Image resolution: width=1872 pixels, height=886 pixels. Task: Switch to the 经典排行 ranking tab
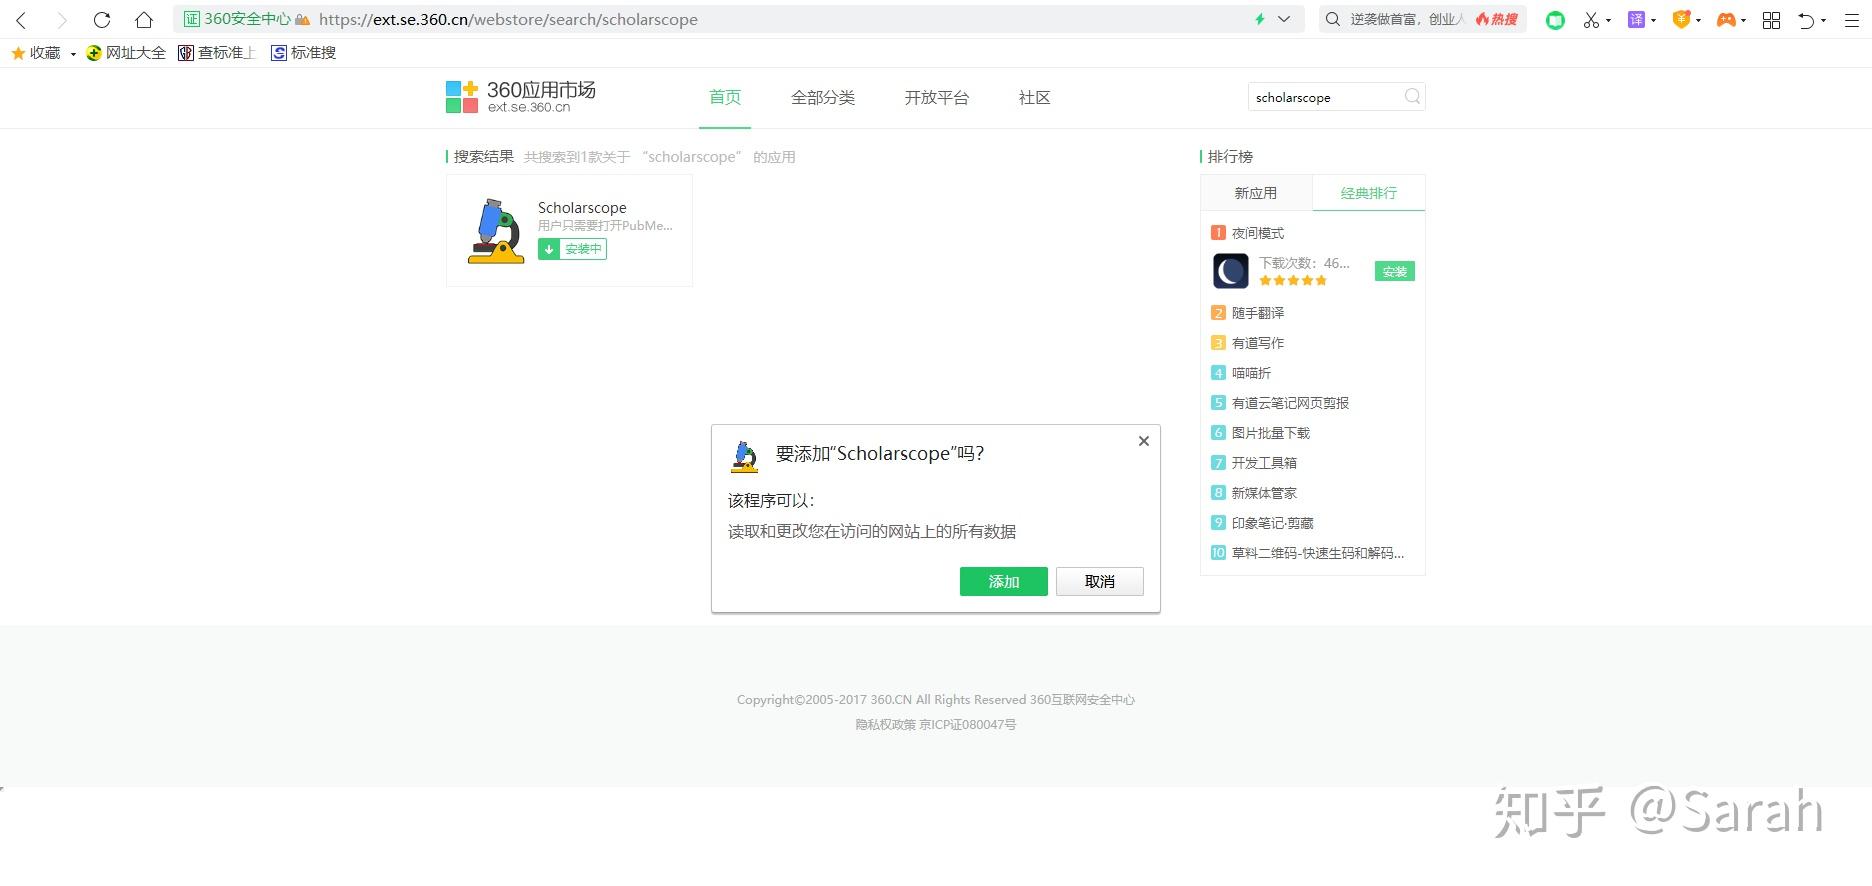(1369, 193)
